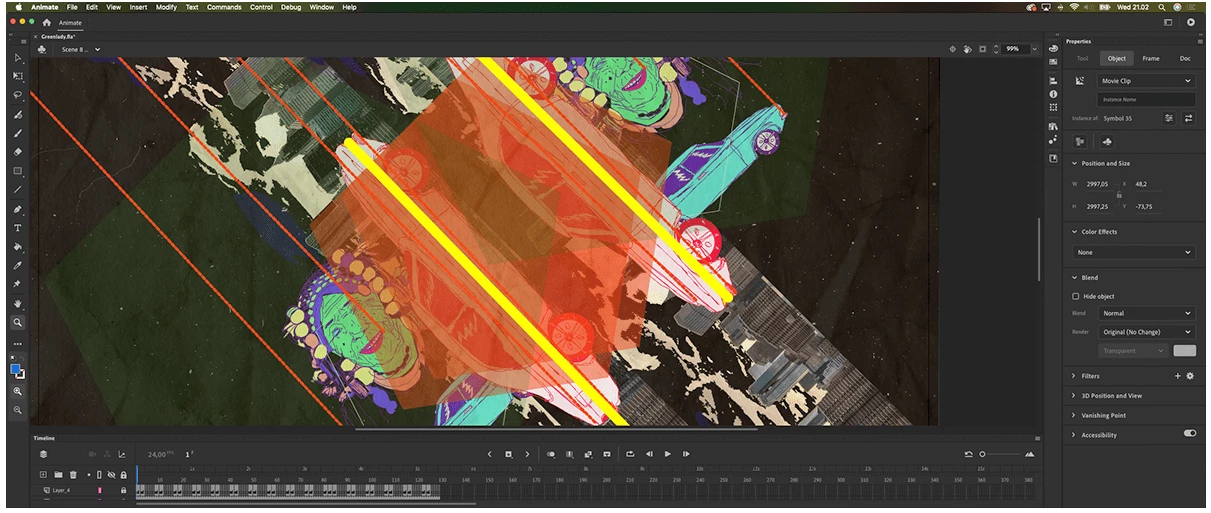Switch to the Doc properties tab
The width and height of the screenshot is (1211, 513).
point(1185,59)
